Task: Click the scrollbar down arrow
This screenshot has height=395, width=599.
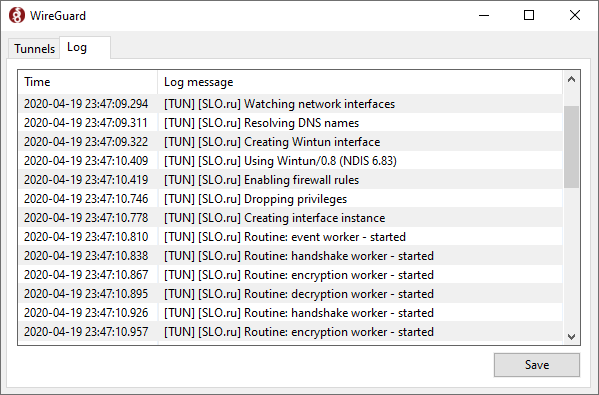Action: 571,337
